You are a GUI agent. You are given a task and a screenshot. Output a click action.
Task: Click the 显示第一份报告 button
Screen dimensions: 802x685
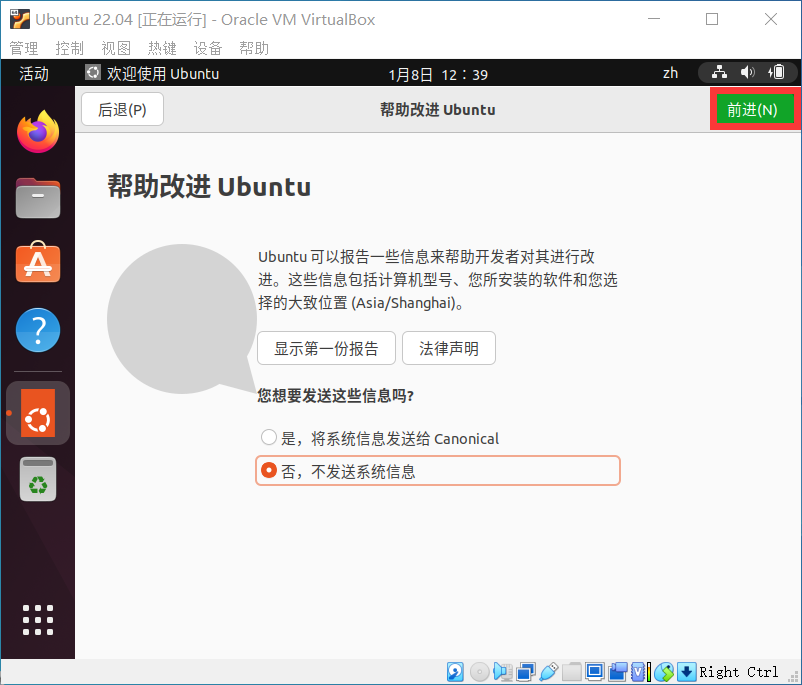326,349
